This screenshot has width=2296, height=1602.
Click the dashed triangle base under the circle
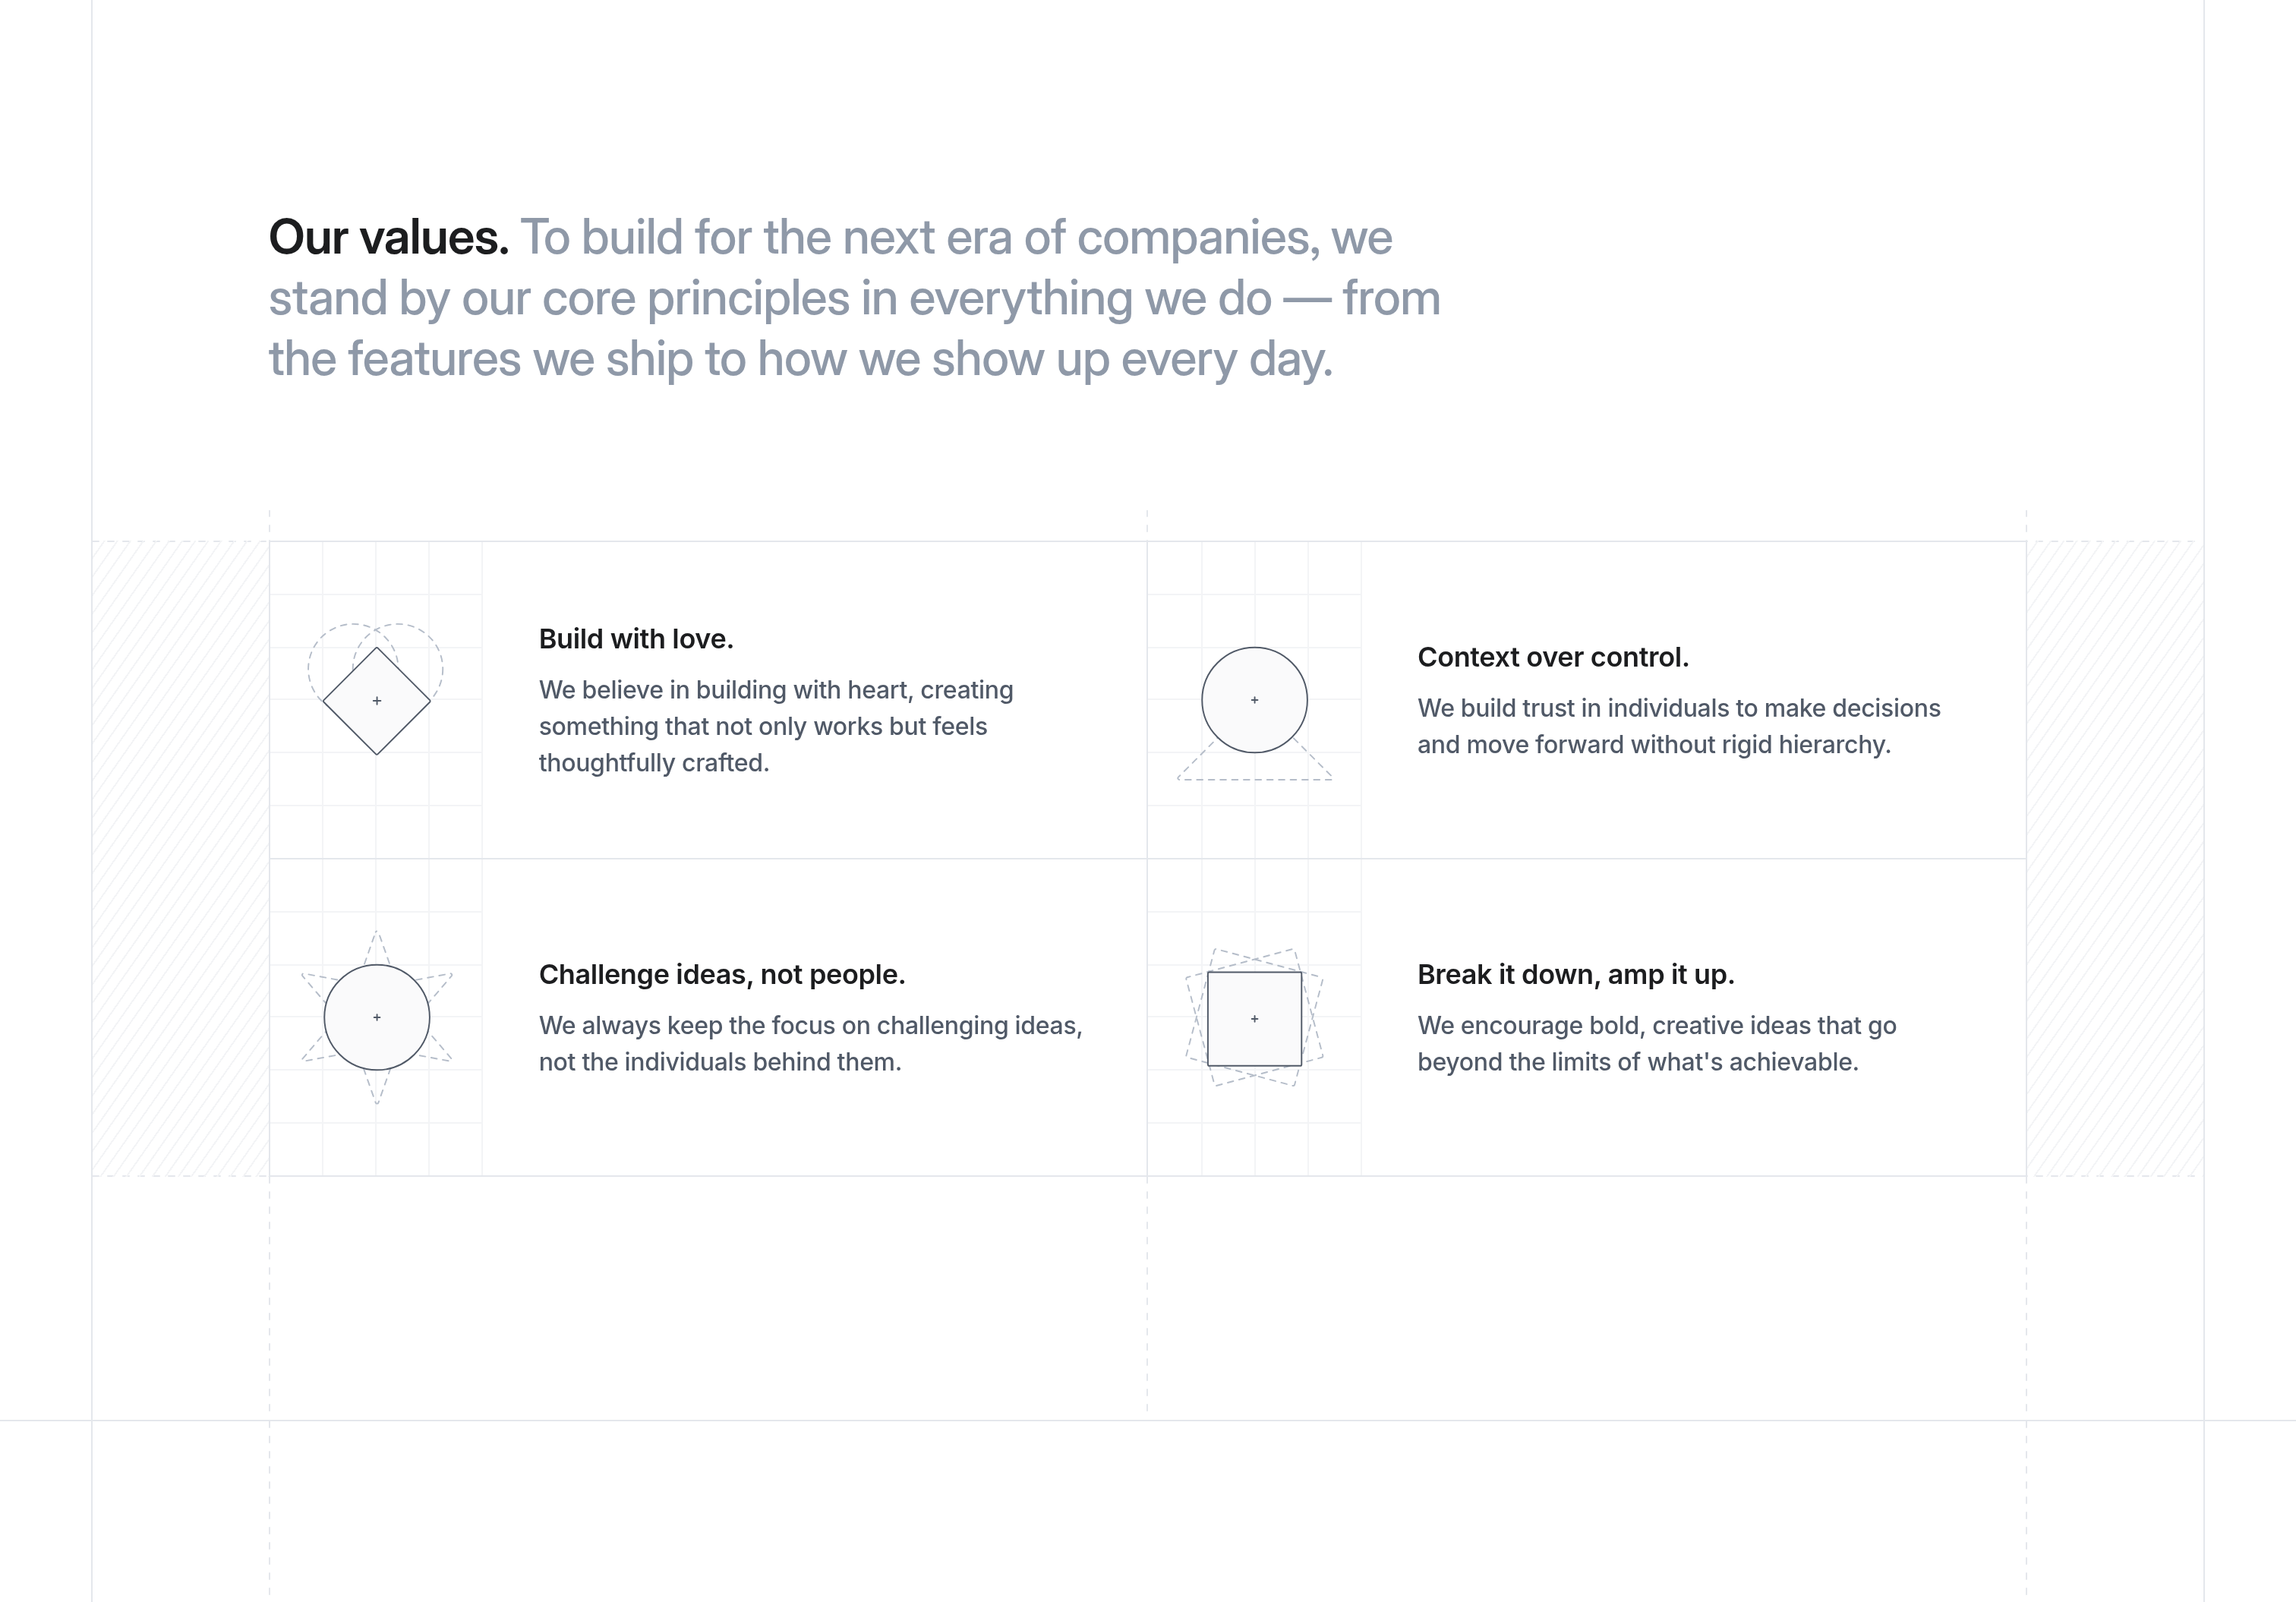pyautogui.click(x=1254, y=779)
